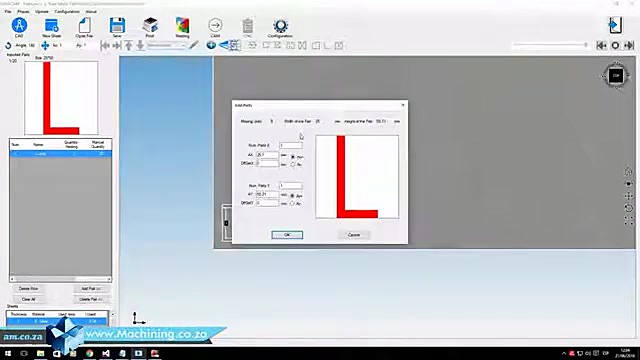Click the blue move arrows icon
The image size is (640, 360).
pyautogui.click(x=45, y=45)
